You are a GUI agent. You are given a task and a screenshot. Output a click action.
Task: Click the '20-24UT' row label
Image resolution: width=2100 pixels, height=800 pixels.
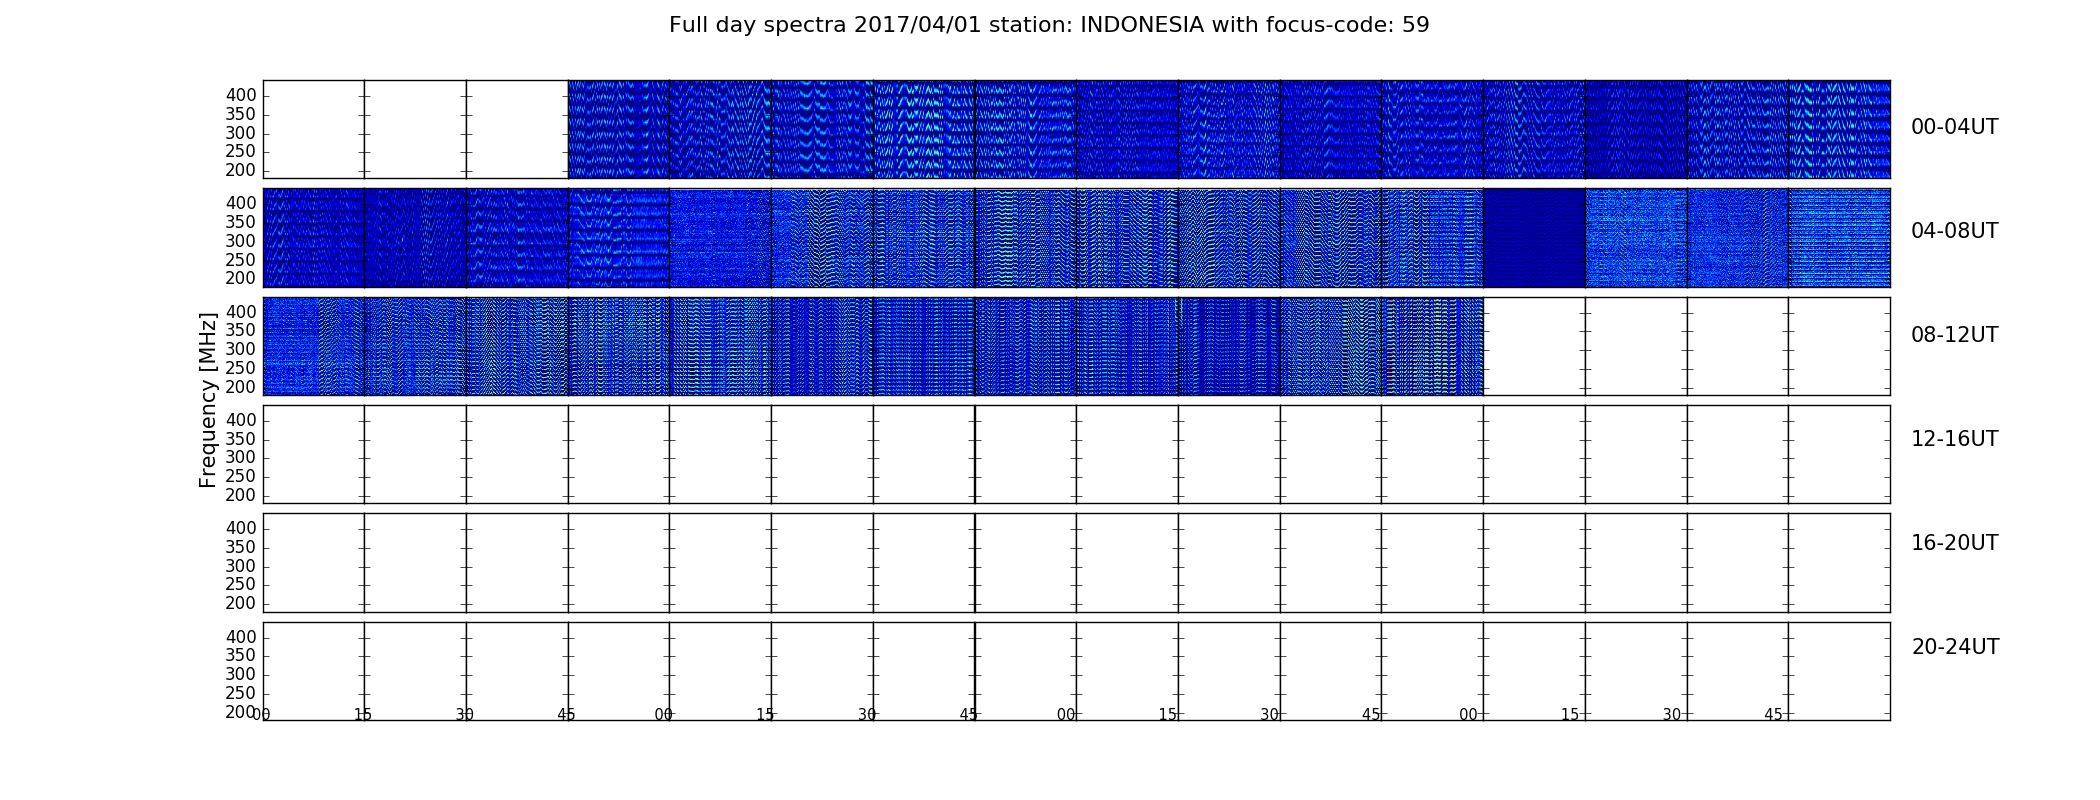1955,647
